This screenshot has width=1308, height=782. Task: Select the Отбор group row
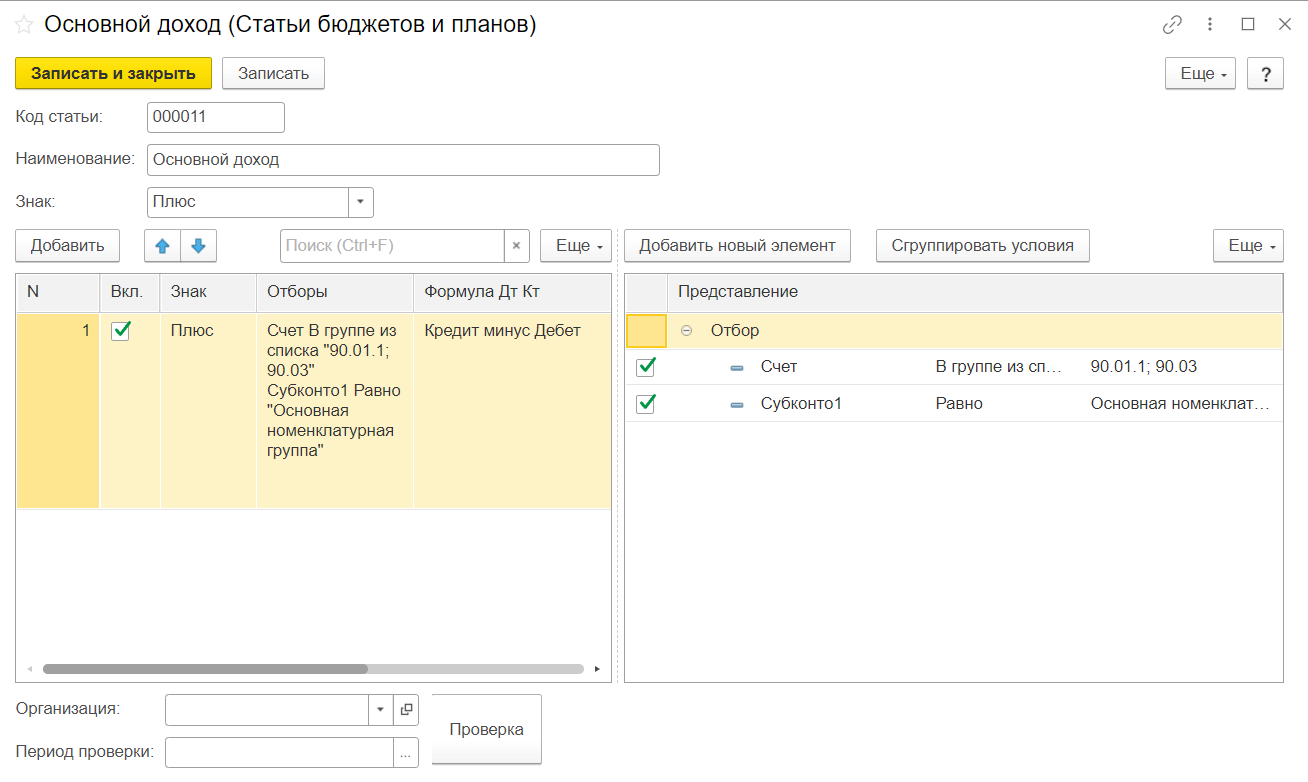[x=954, y=330]
